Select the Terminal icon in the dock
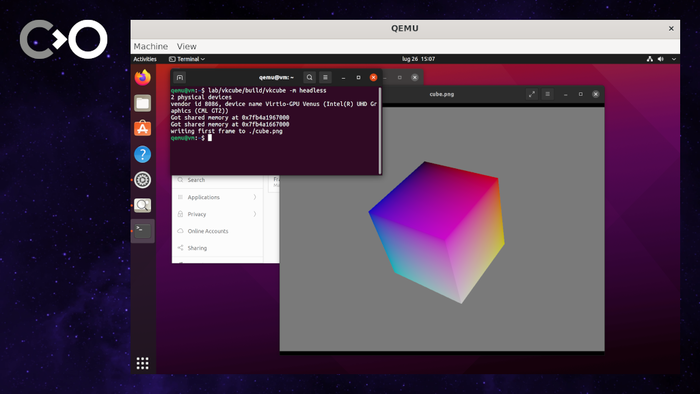Screen dimensions: 700x394 (142, 231)
